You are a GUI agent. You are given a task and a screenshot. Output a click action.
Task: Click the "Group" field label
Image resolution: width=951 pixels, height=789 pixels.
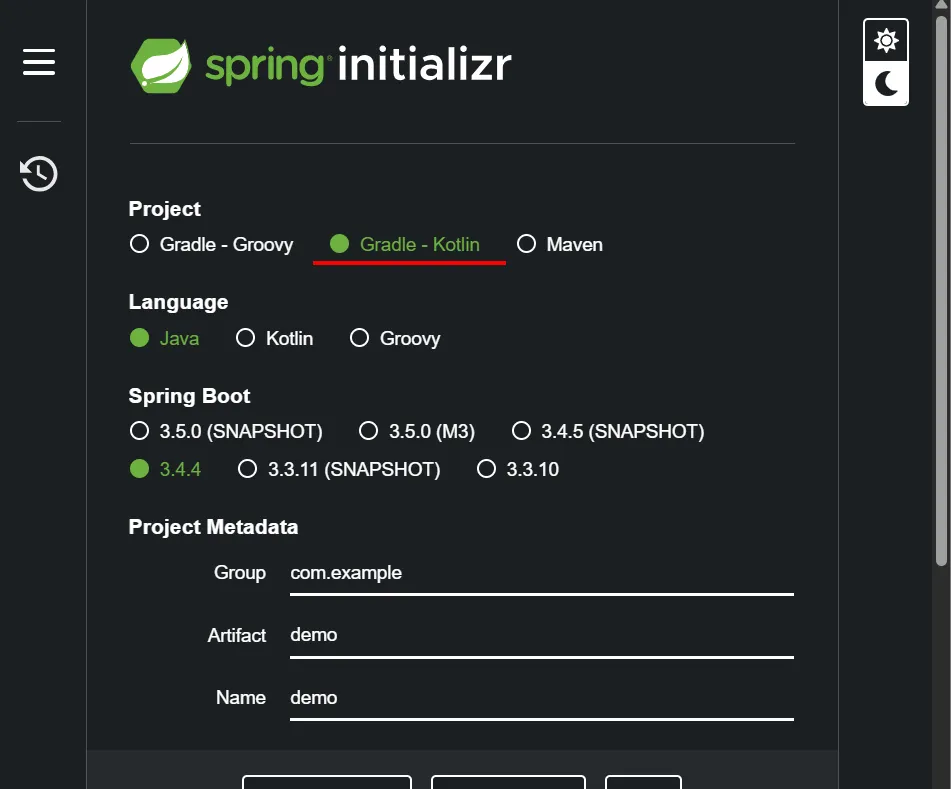click(240, 572)
